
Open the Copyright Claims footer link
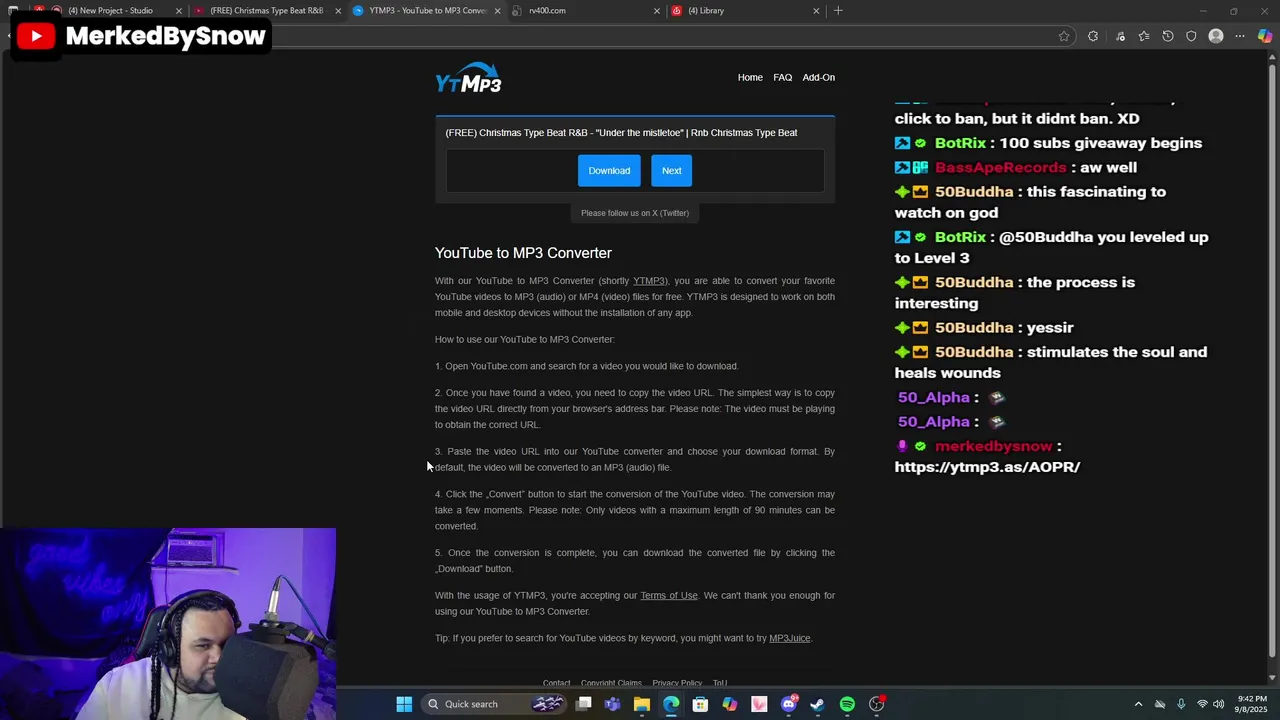coord(611,683)
